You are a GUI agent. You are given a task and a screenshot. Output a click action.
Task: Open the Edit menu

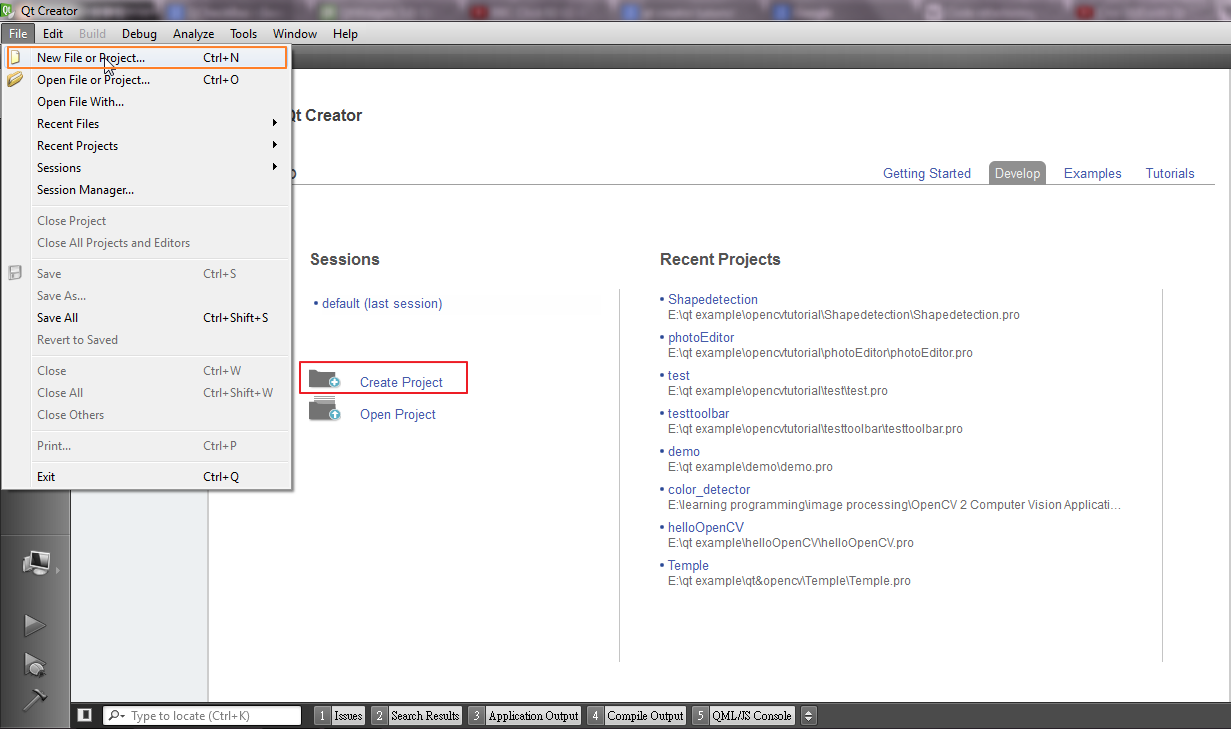coord(53,33)
